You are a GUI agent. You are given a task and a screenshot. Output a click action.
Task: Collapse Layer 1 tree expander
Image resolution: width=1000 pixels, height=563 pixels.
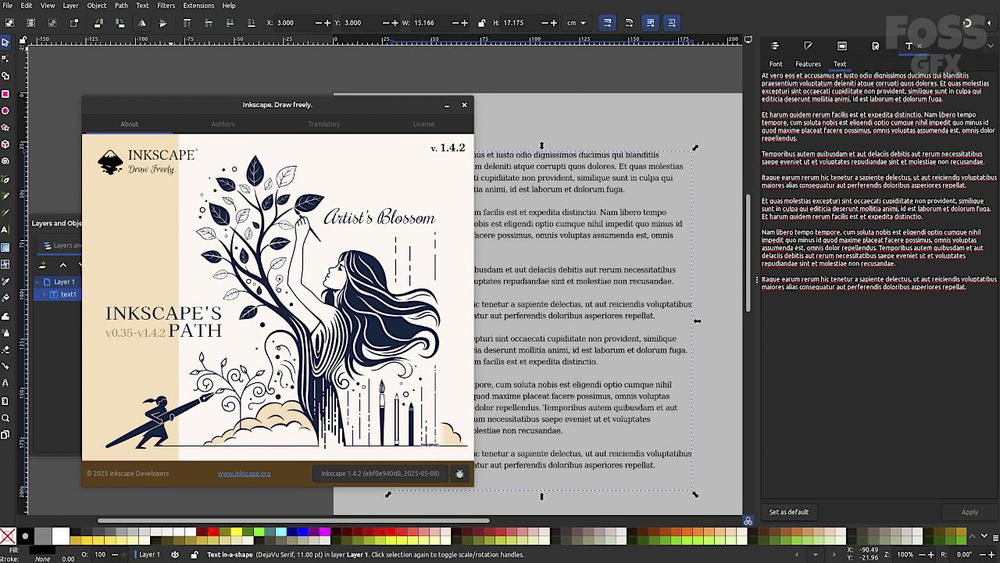[x=38, y=282]
